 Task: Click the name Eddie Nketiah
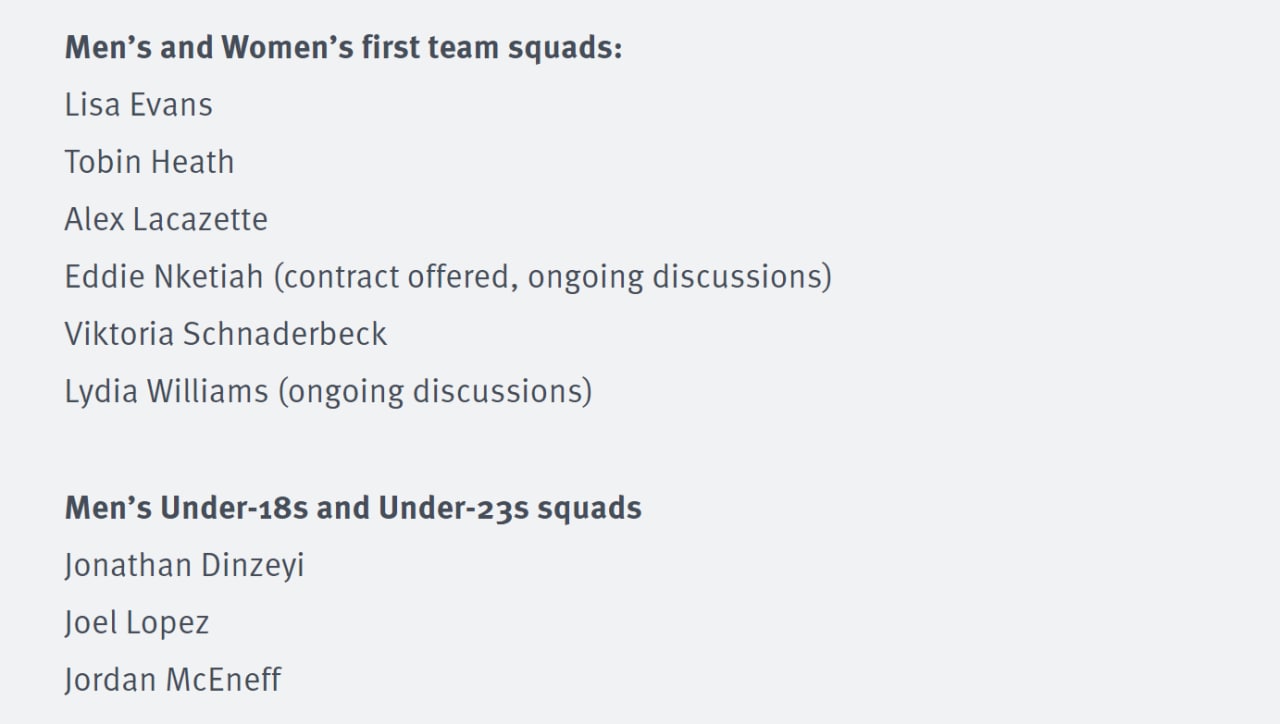pos(164,277)
